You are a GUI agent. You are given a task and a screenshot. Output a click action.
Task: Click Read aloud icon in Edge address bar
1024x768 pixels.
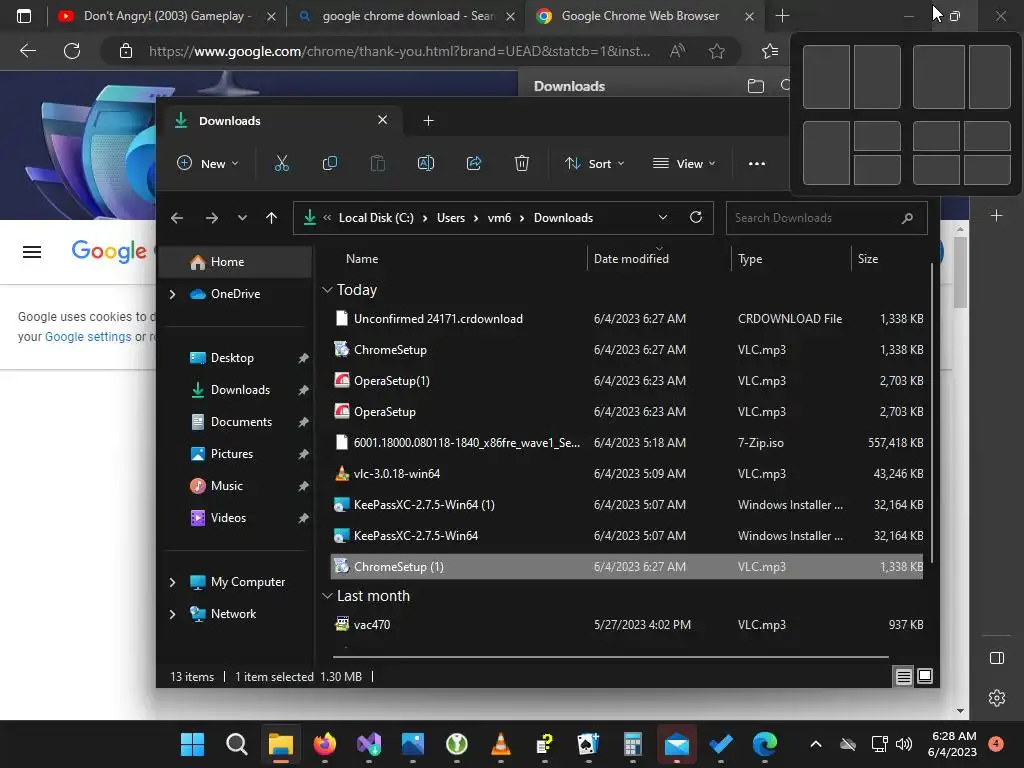(677, 51)
